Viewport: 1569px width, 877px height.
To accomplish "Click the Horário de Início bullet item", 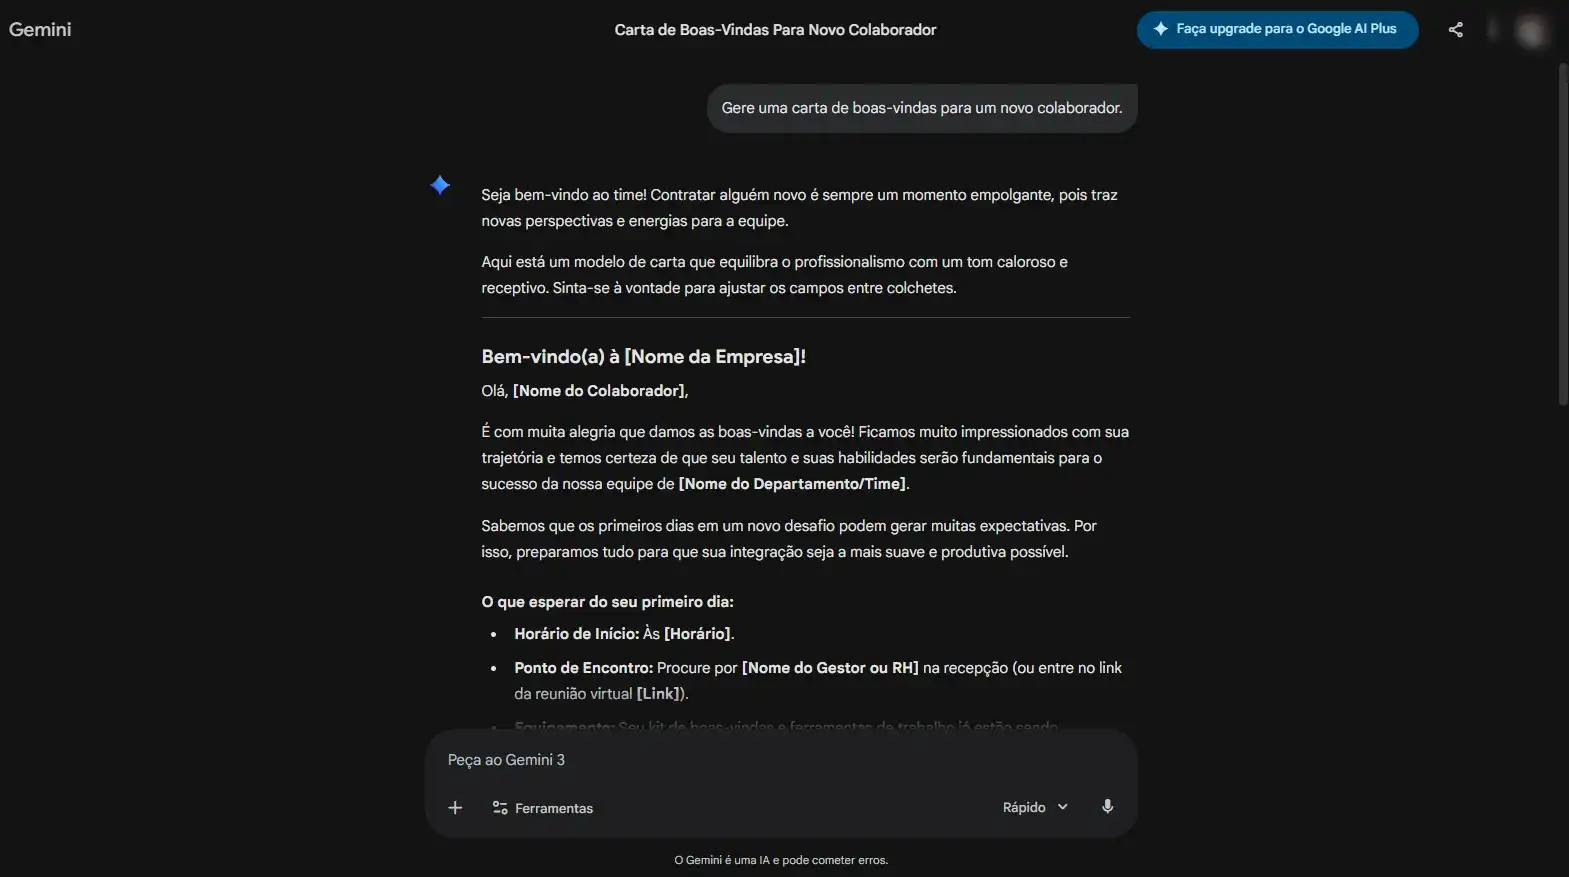I will 623,634.
